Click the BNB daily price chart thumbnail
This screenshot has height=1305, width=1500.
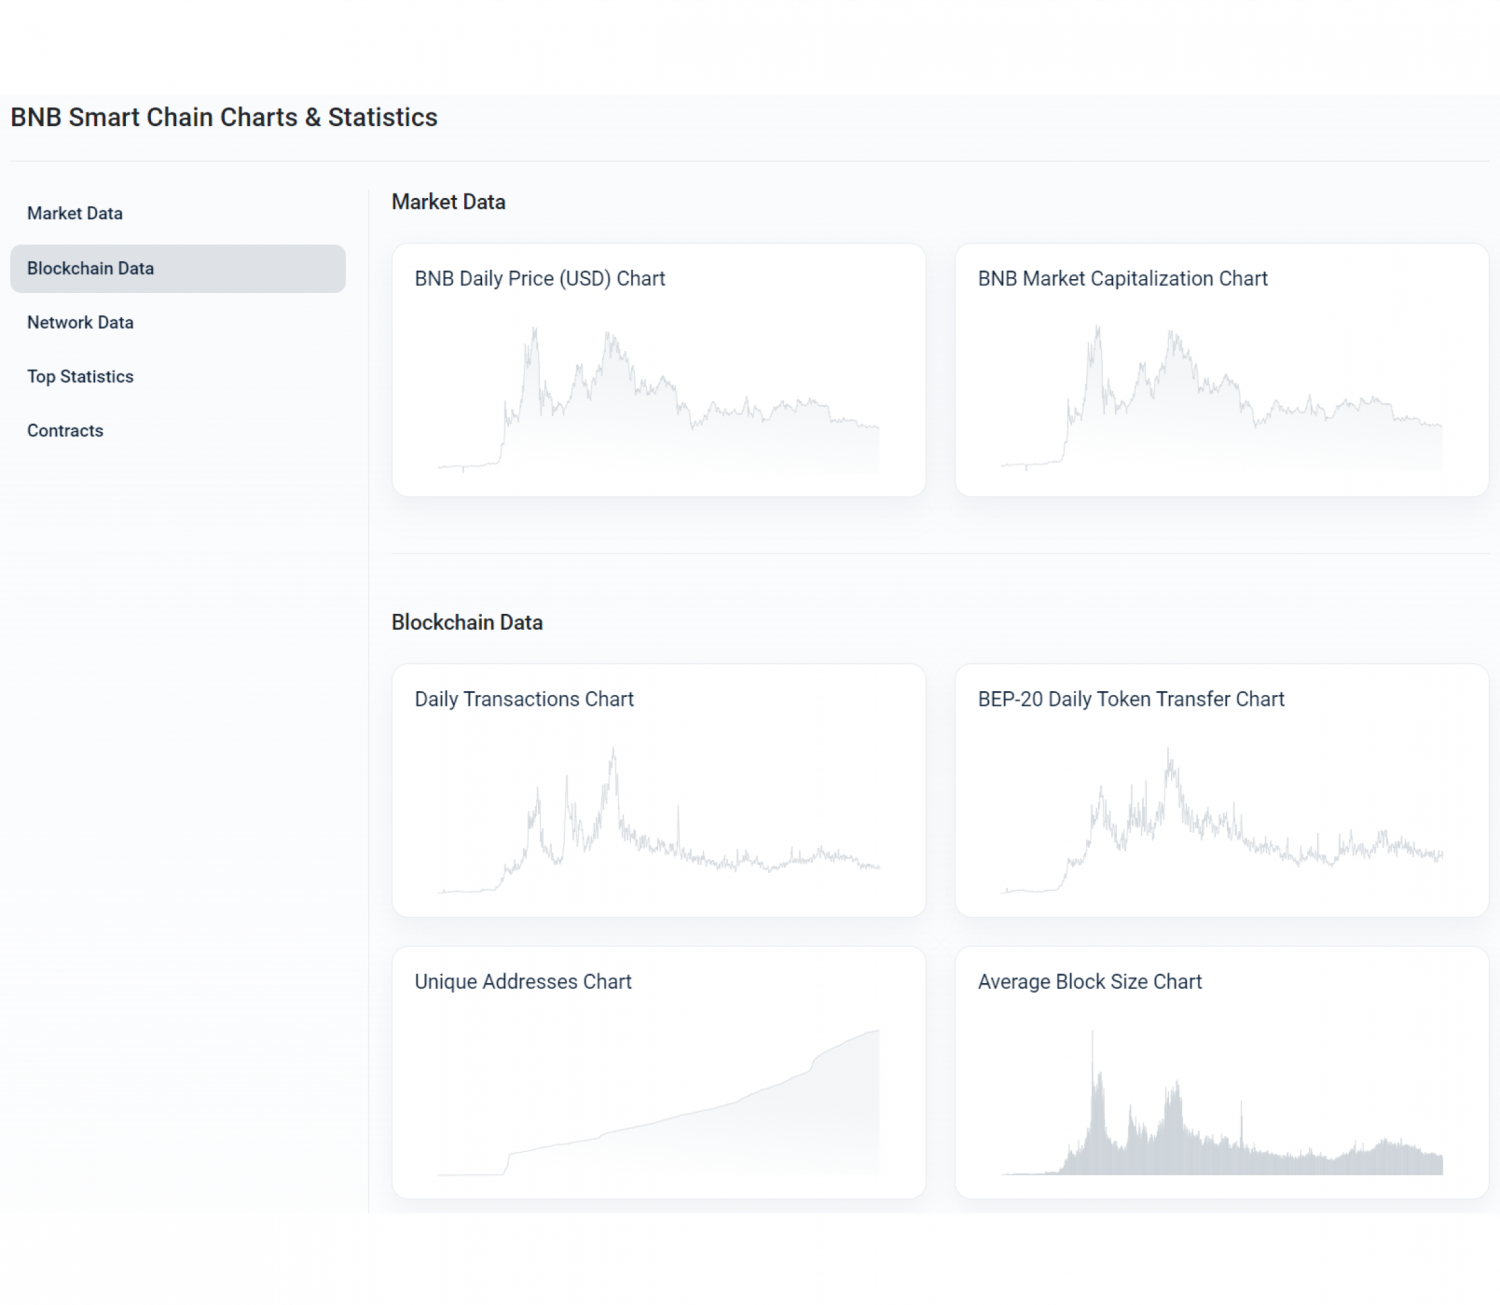coord(660,400)
